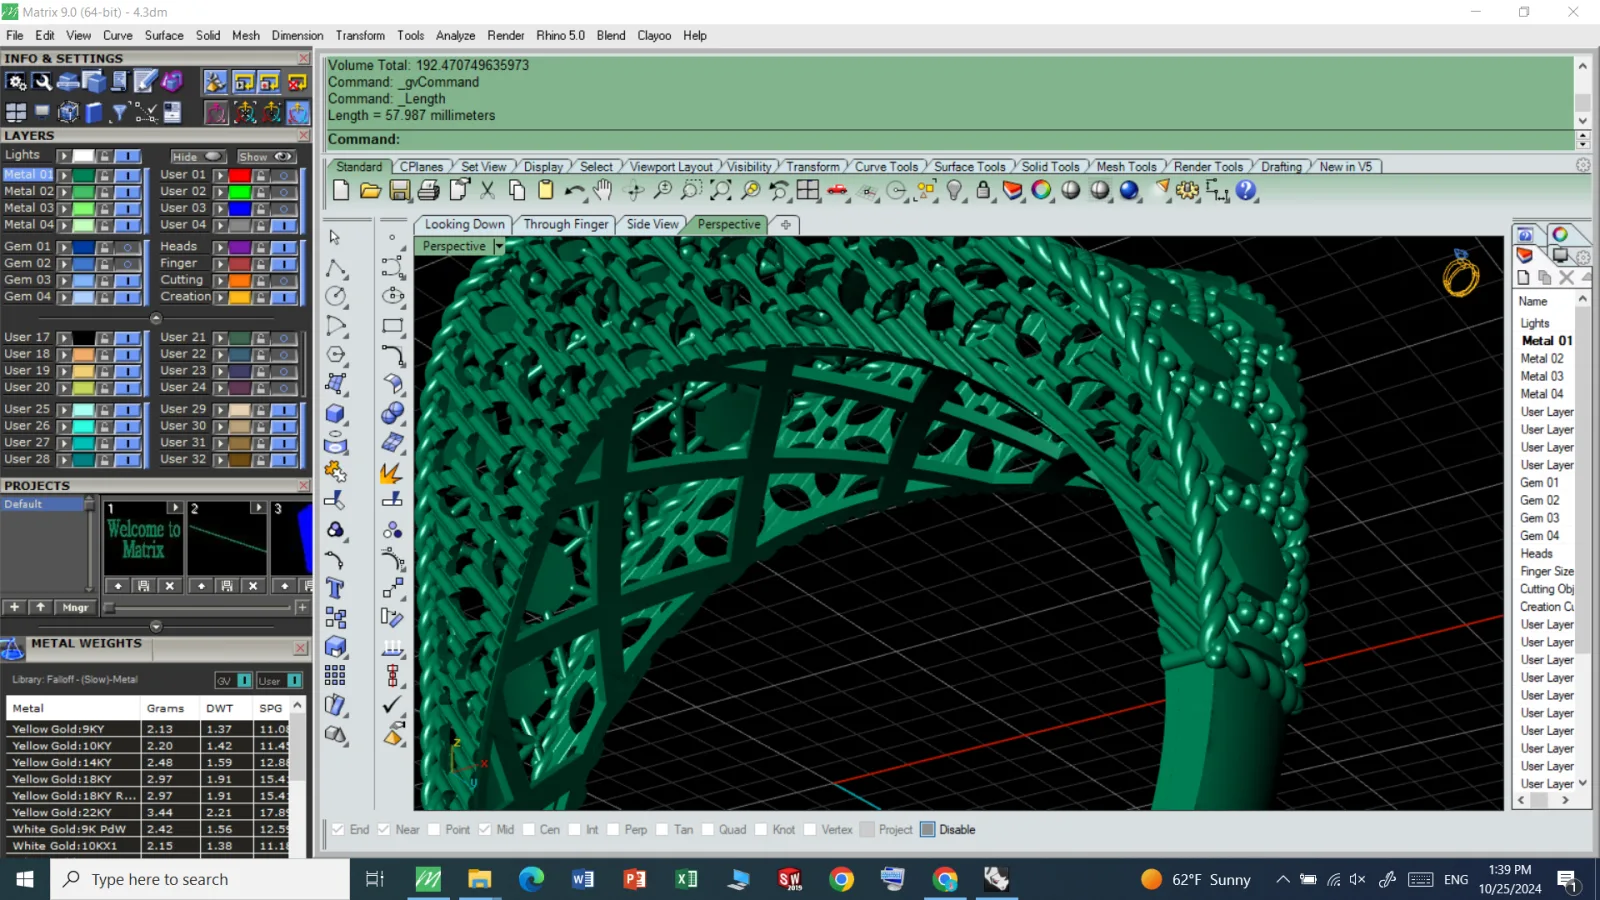Expand the Metal 01 layer arrow
Screen dimensions: 1600x900
click(64, 175)
